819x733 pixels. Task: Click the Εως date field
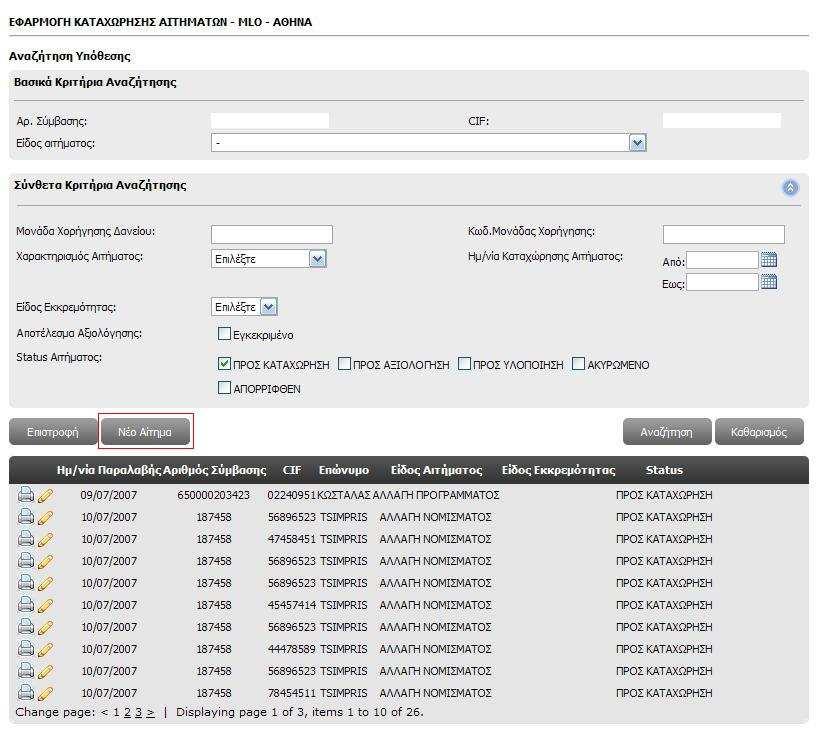pyautogui.click(x=722, y=283)
